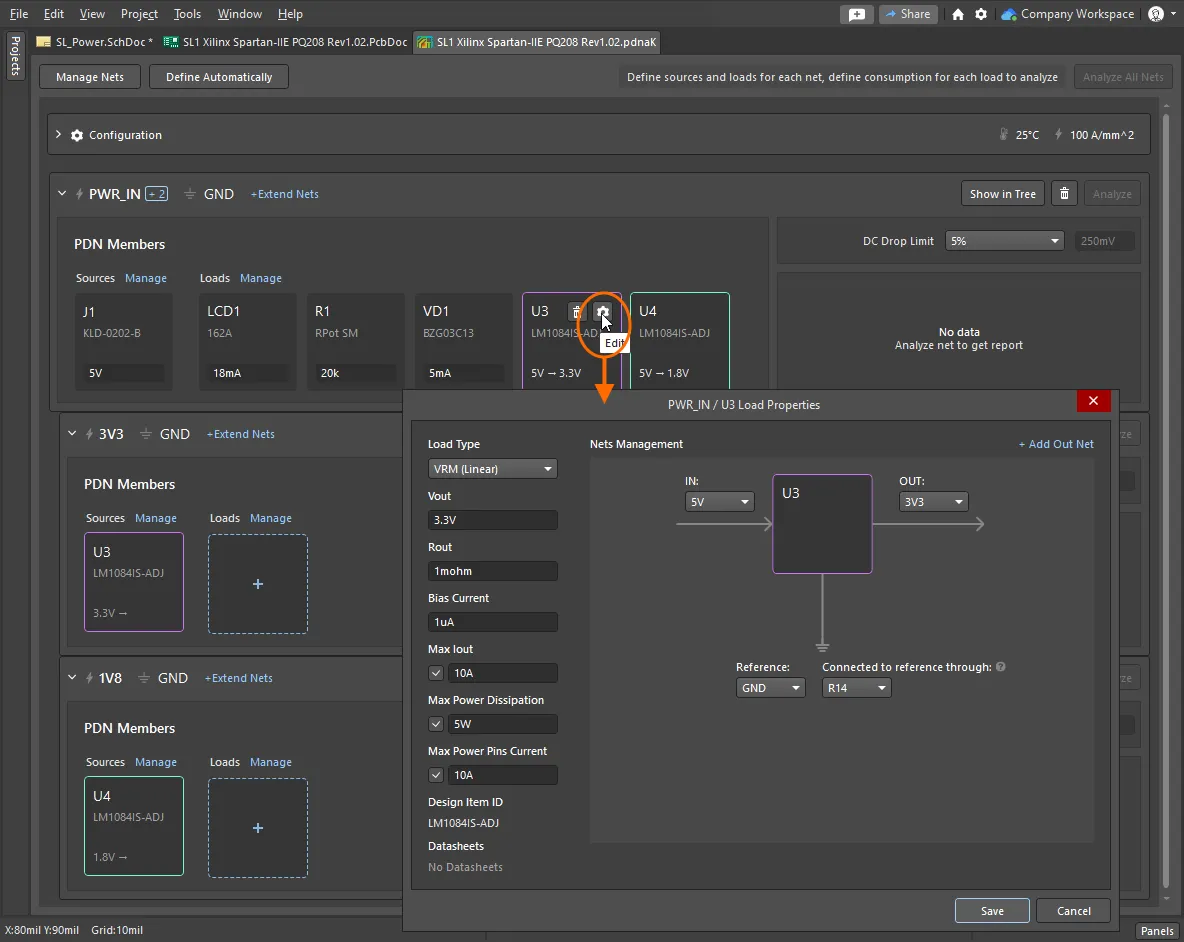
Task: Open settings gear in the top bar
Action: (x=981, y=14)
